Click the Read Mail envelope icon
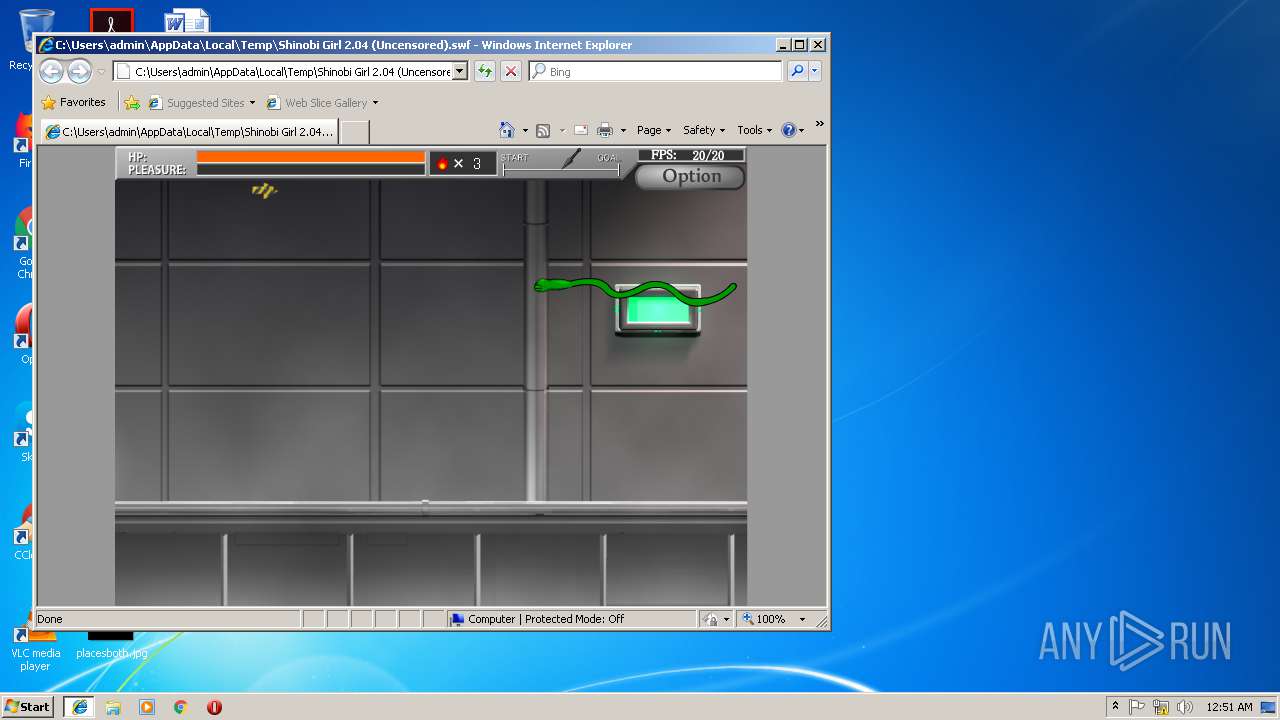Image resolution: width=1280 pixels, height=720 pixels. [580, 130]
